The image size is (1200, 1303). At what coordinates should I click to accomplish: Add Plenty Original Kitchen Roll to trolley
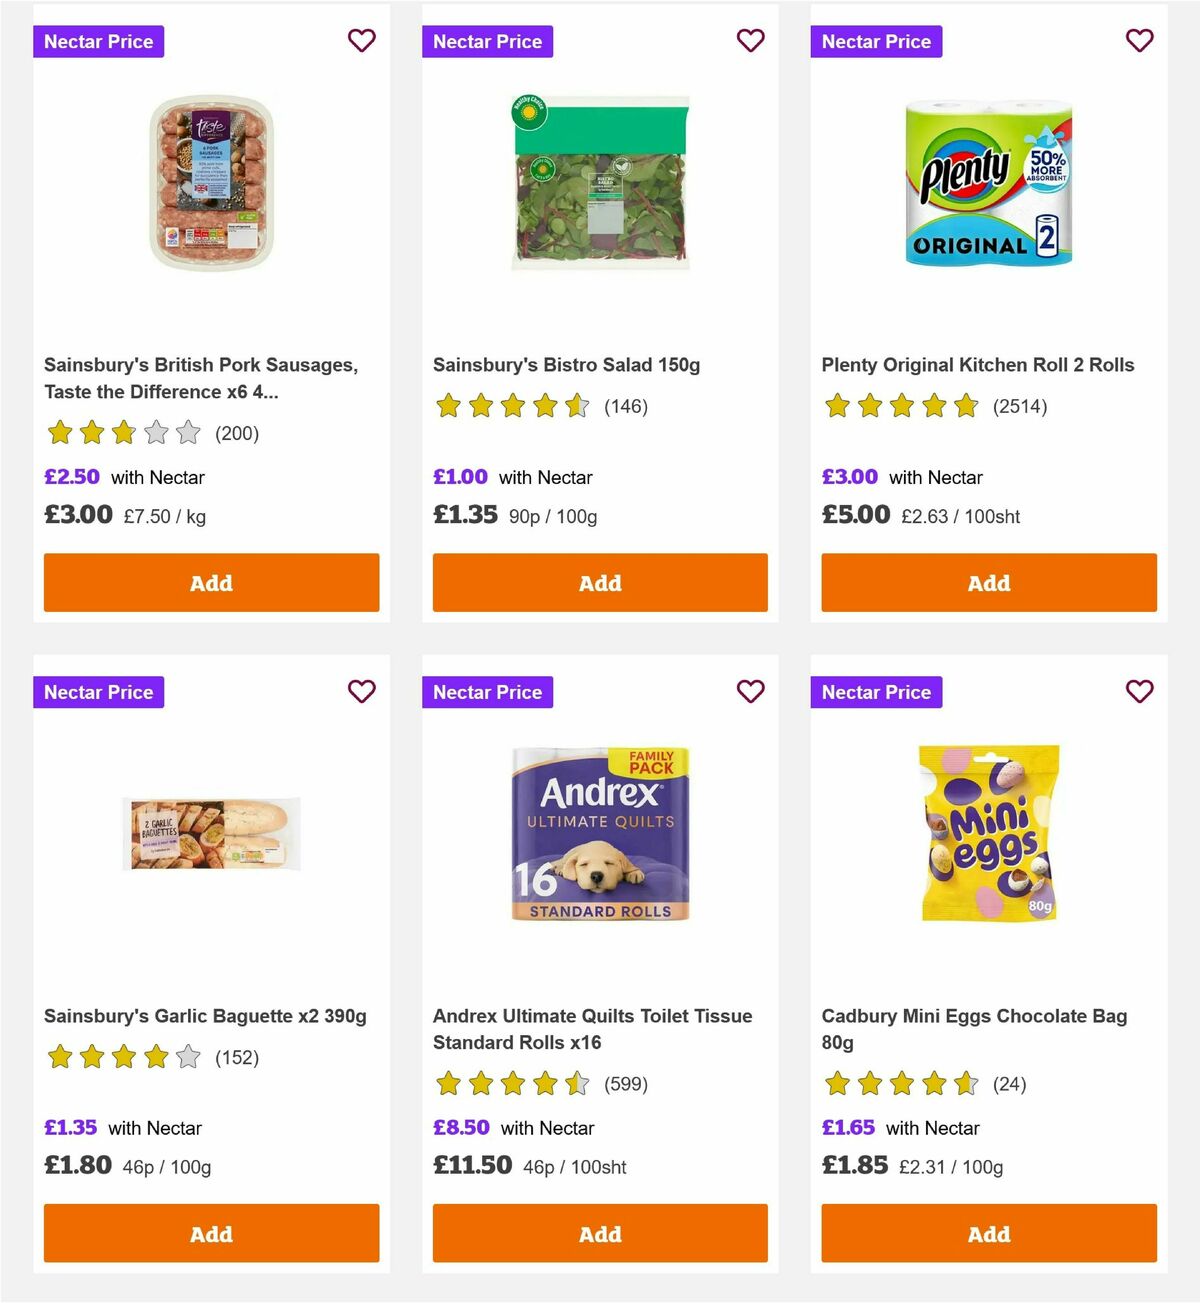click(x=988, y=582)
